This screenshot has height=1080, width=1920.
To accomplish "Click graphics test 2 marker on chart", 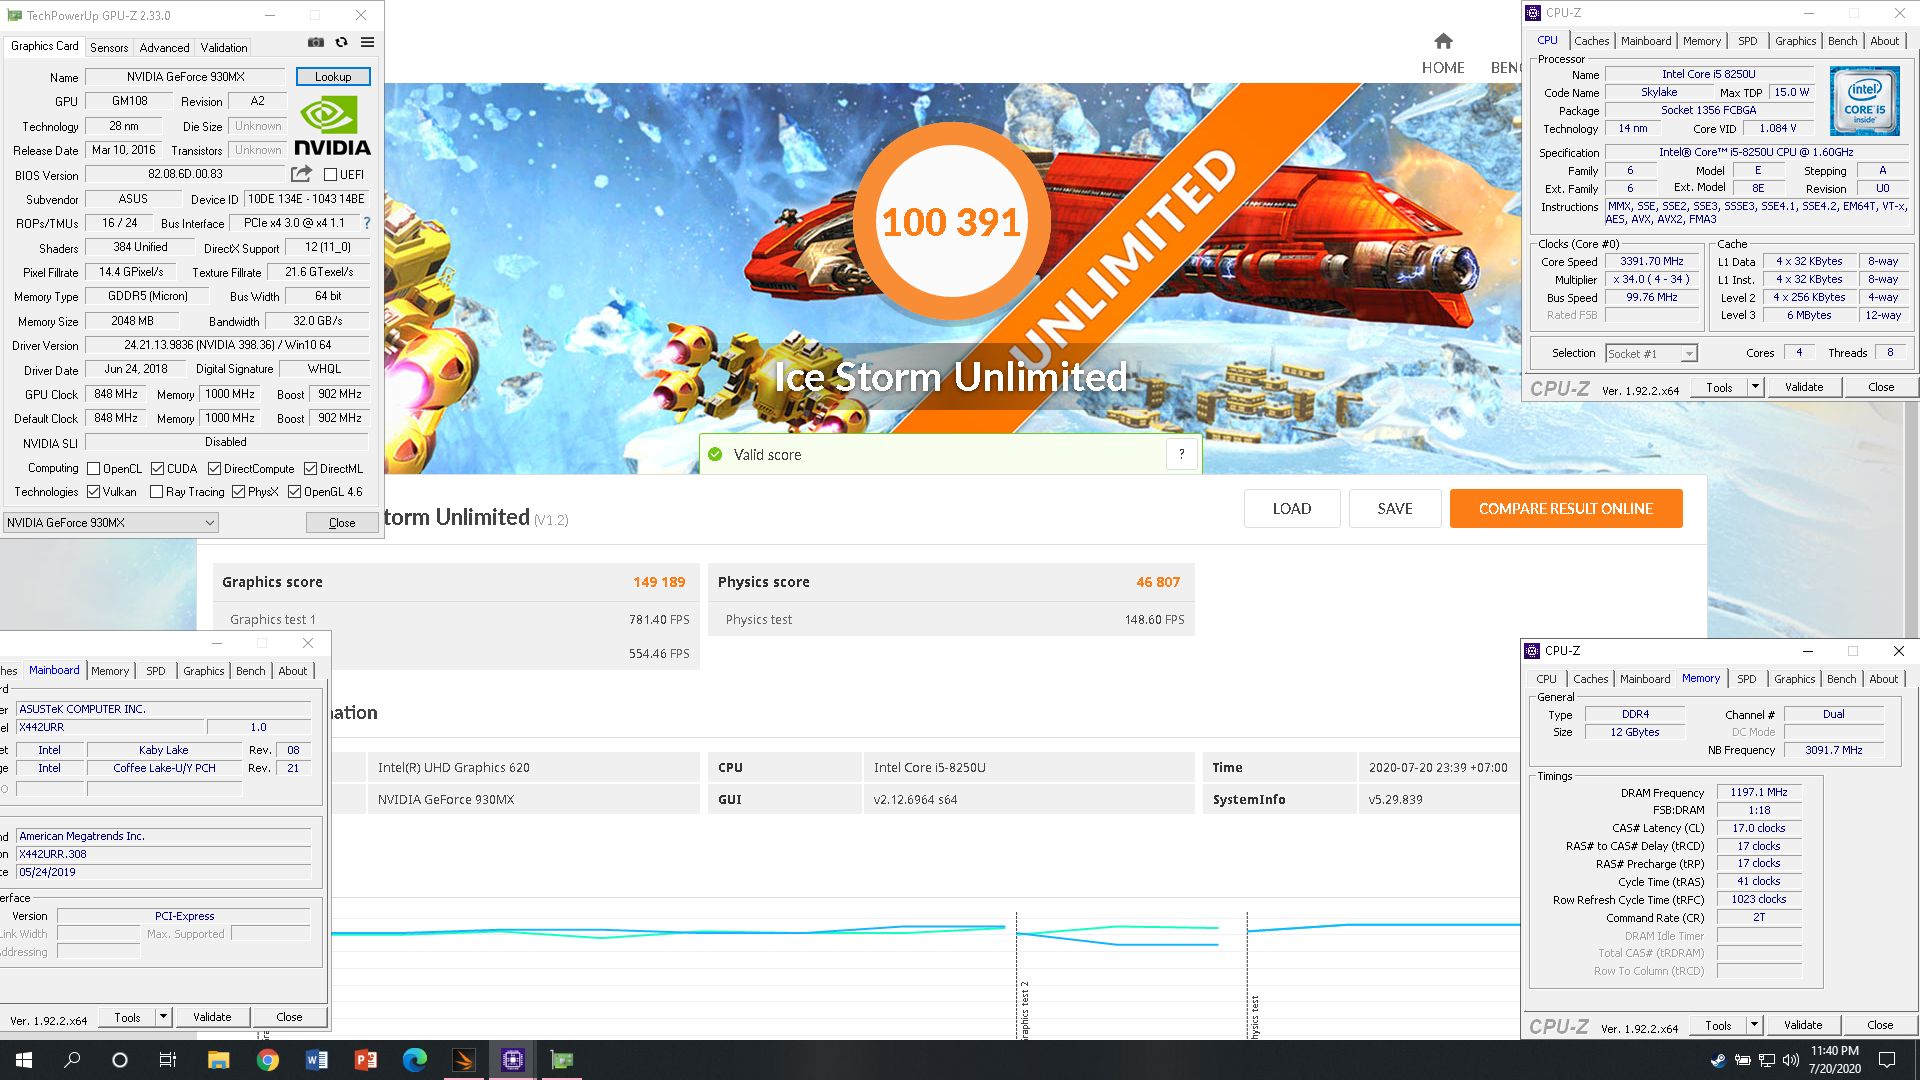I will pos(1024,1010).
